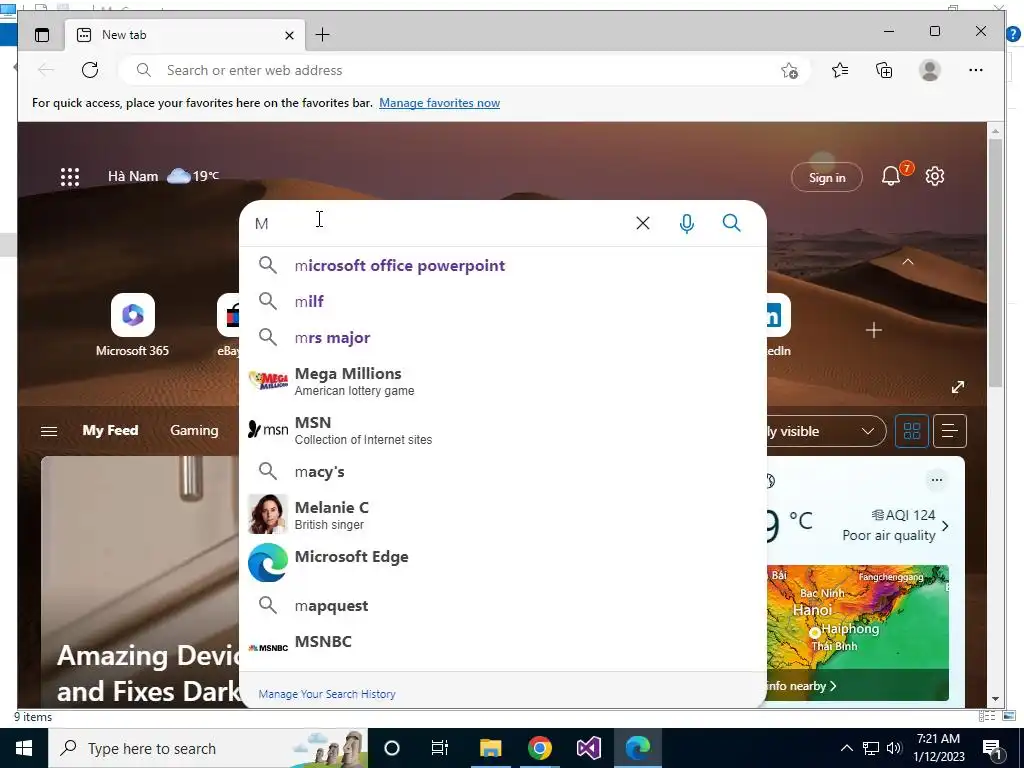Click Manage favorites now link

click(440, 103)
